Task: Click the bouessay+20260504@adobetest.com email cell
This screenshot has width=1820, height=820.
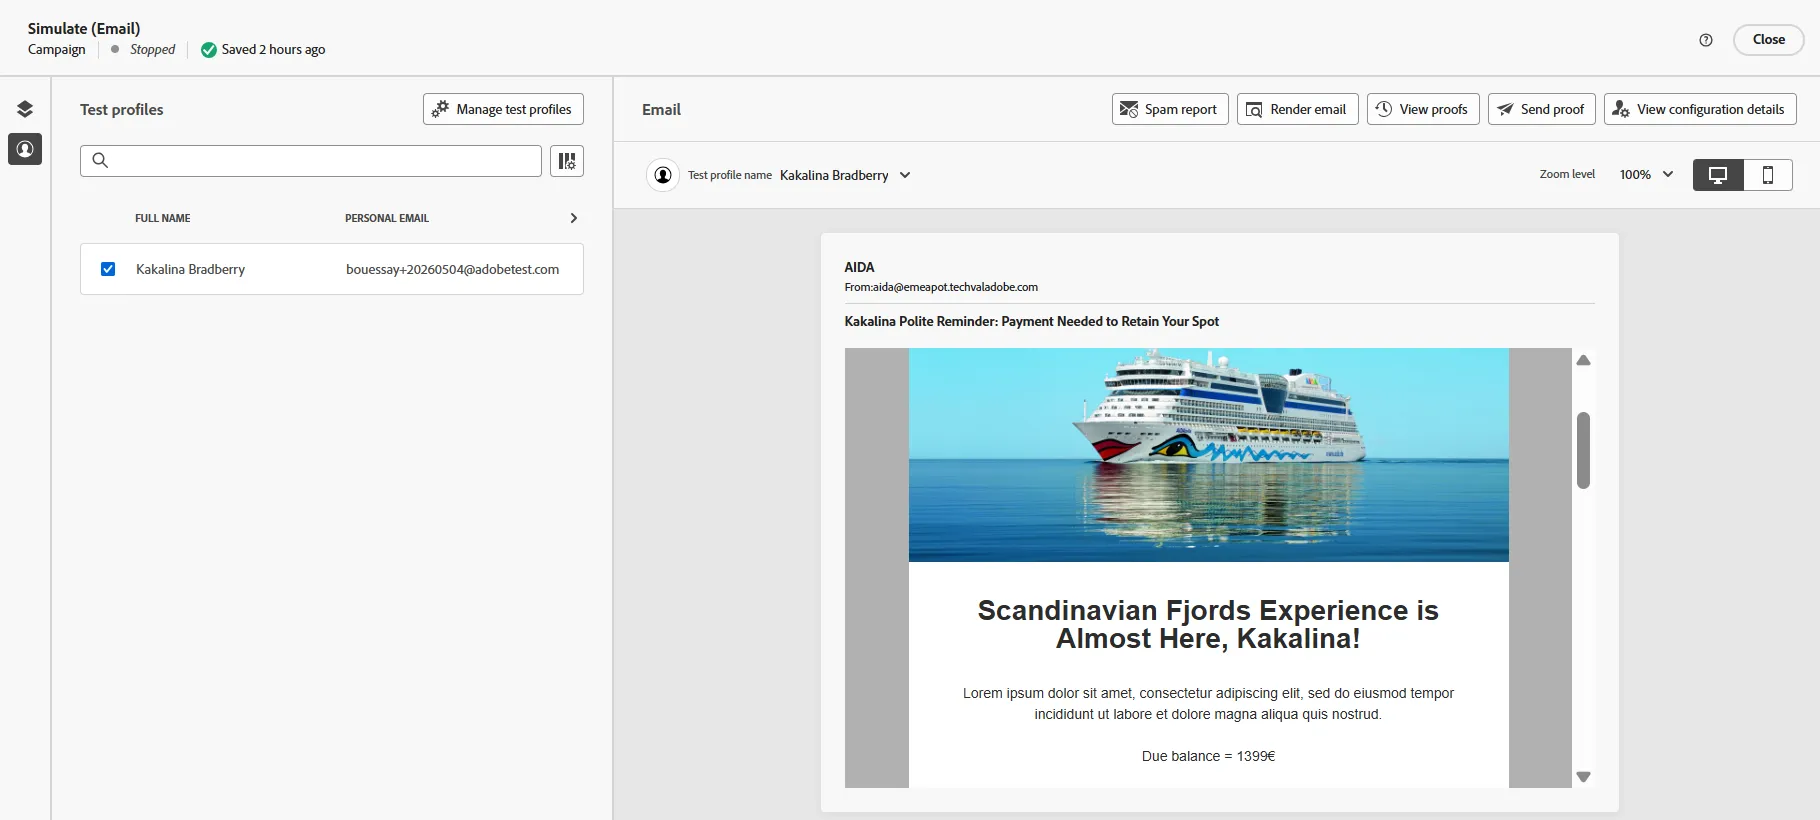Action: 452,269
